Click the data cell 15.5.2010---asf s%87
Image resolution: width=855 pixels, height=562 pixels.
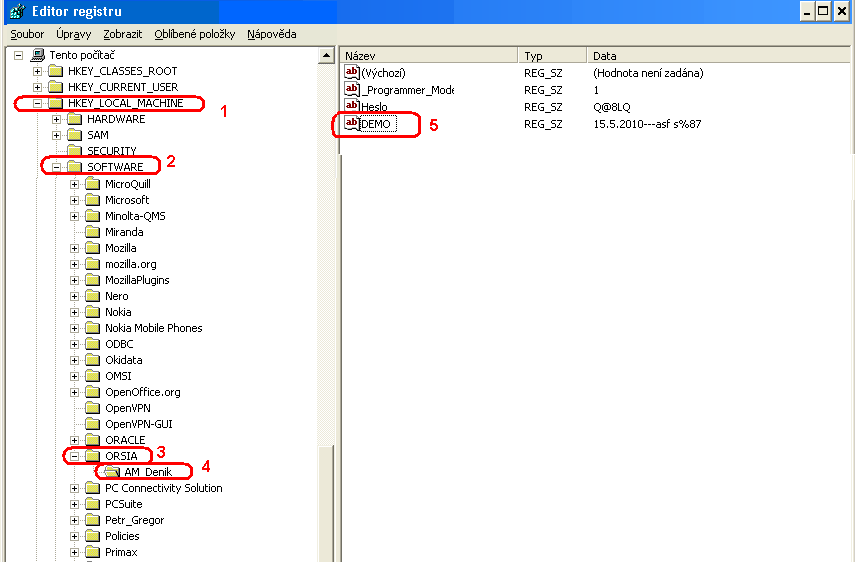[x=647, y=124]
